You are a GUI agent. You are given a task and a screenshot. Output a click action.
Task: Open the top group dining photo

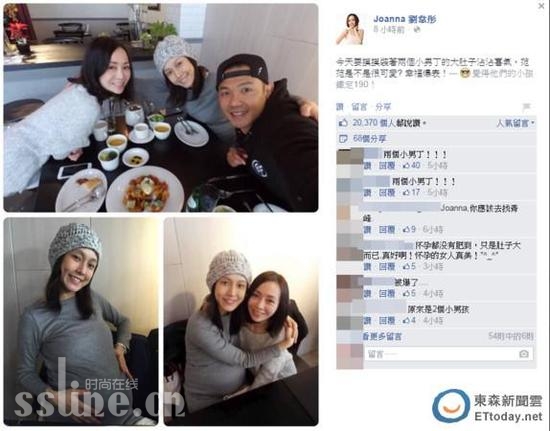pos(161,108)
